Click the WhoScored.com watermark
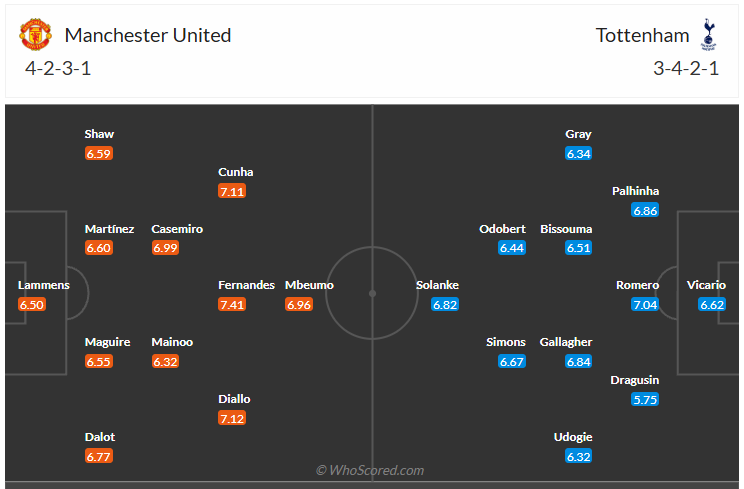Viewport: 744px width, 489px height. click(370, 470)
